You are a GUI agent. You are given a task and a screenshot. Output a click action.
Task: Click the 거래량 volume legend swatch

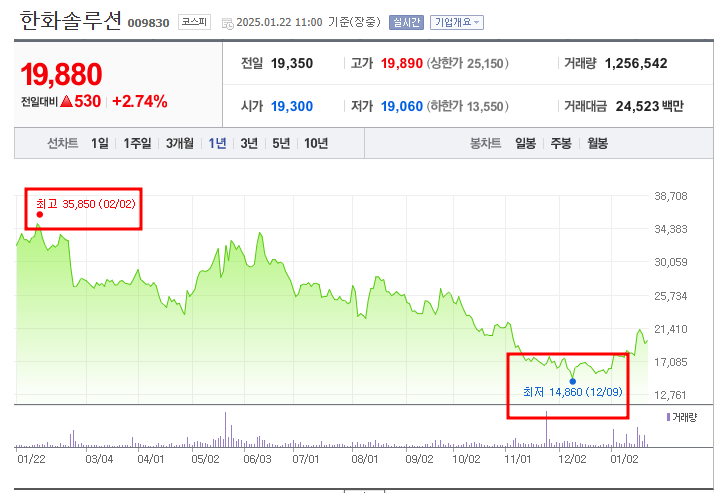click(668, 417)
